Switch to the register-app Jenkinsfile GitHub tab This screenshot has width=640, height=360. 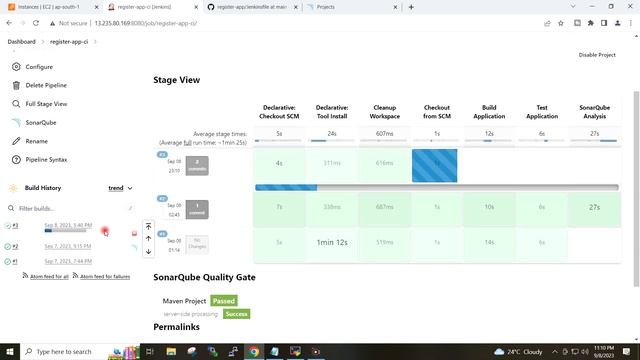251,7
